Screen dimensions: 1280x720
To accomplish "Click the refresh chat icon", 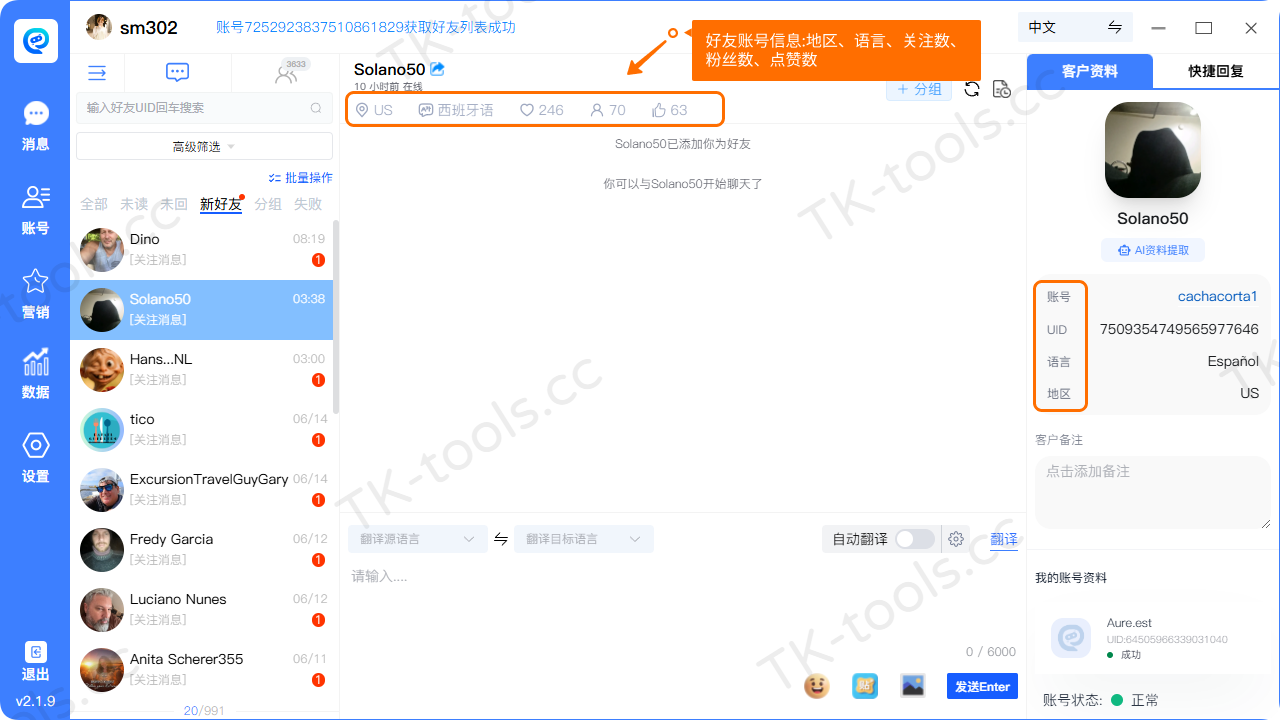I will coord(972,89).
